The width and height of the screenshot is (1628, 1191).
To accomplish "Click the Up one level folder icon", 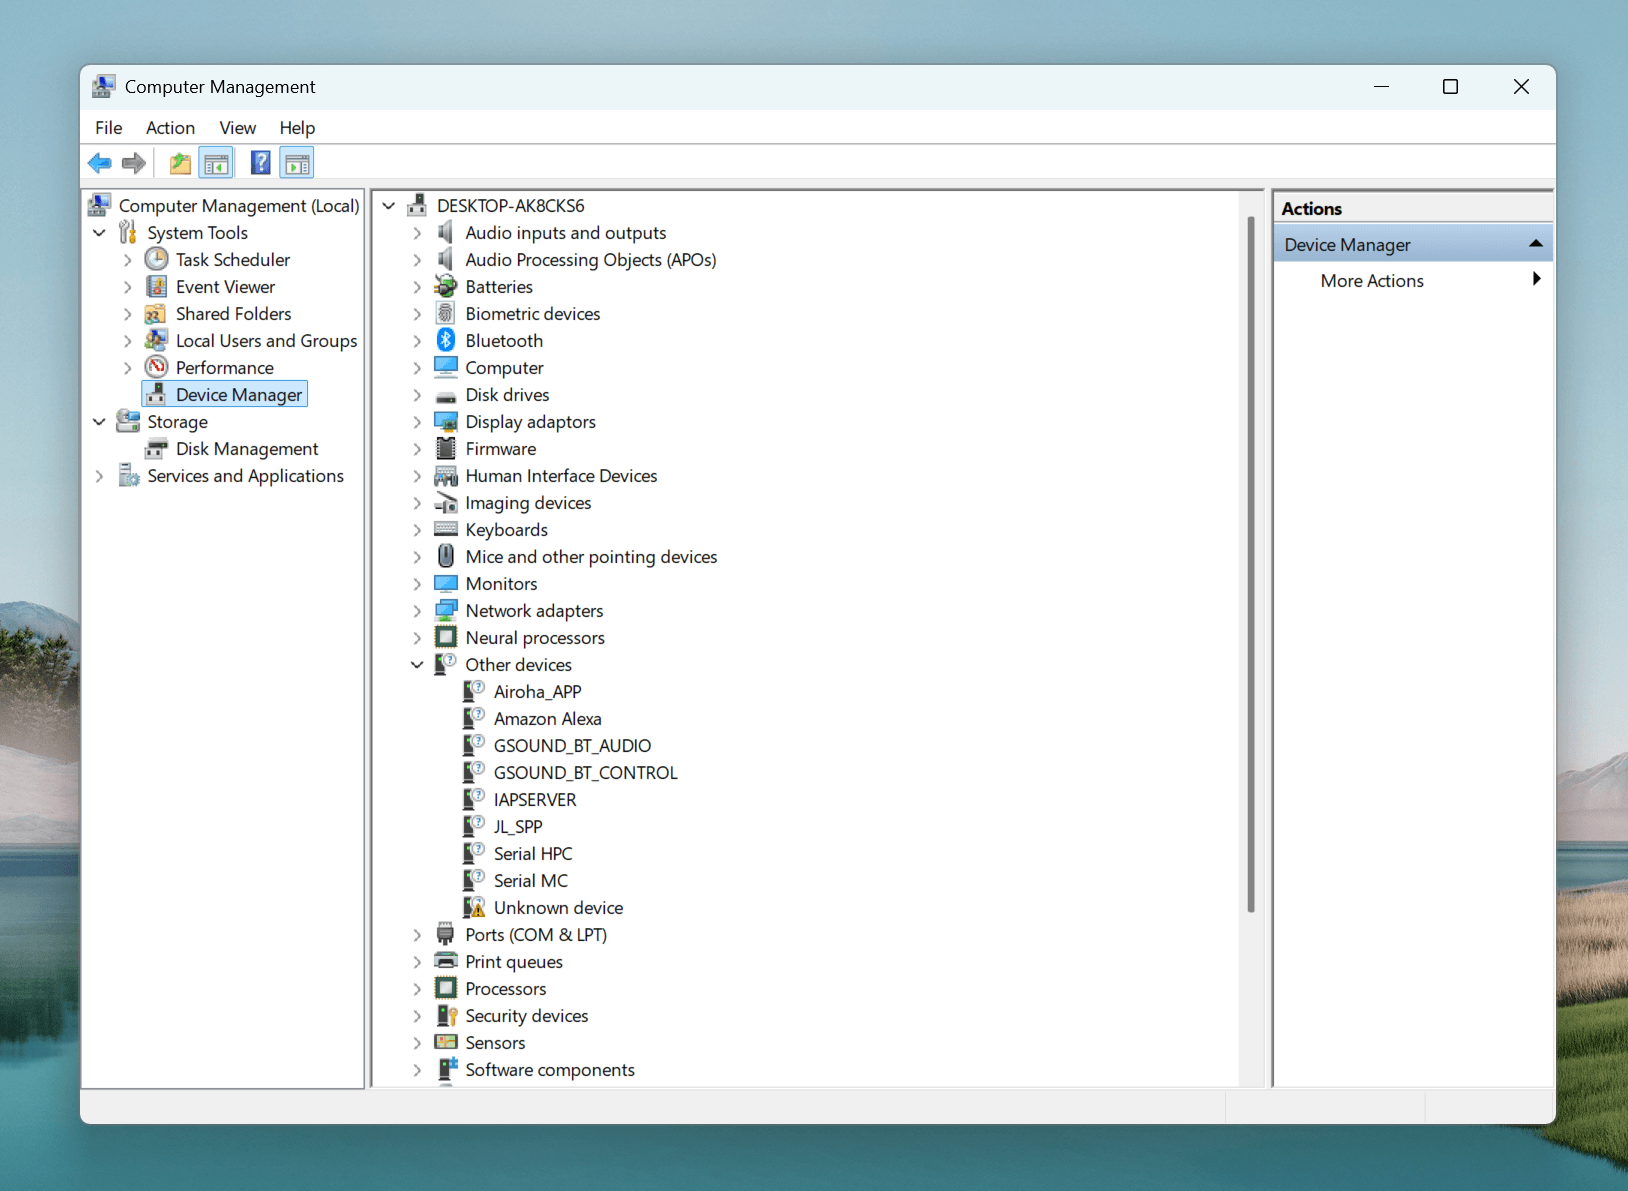I will (x=180, y=163).
